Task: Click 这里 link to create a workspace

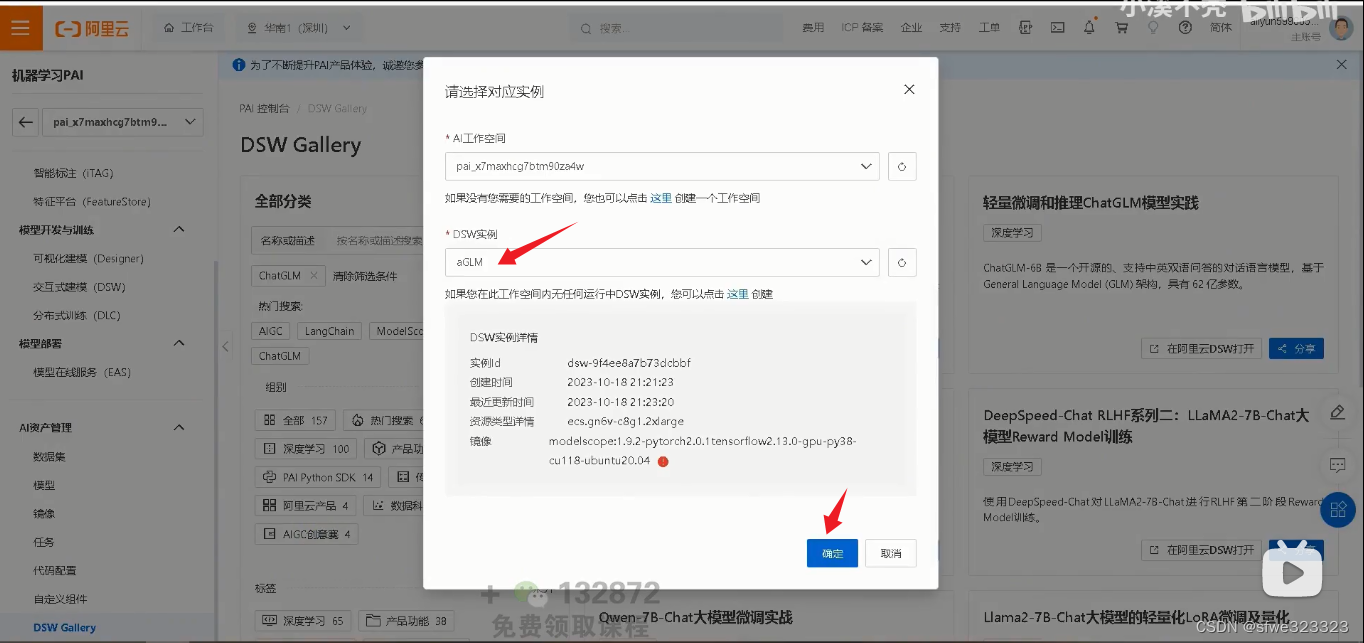Action: [661, 198]
